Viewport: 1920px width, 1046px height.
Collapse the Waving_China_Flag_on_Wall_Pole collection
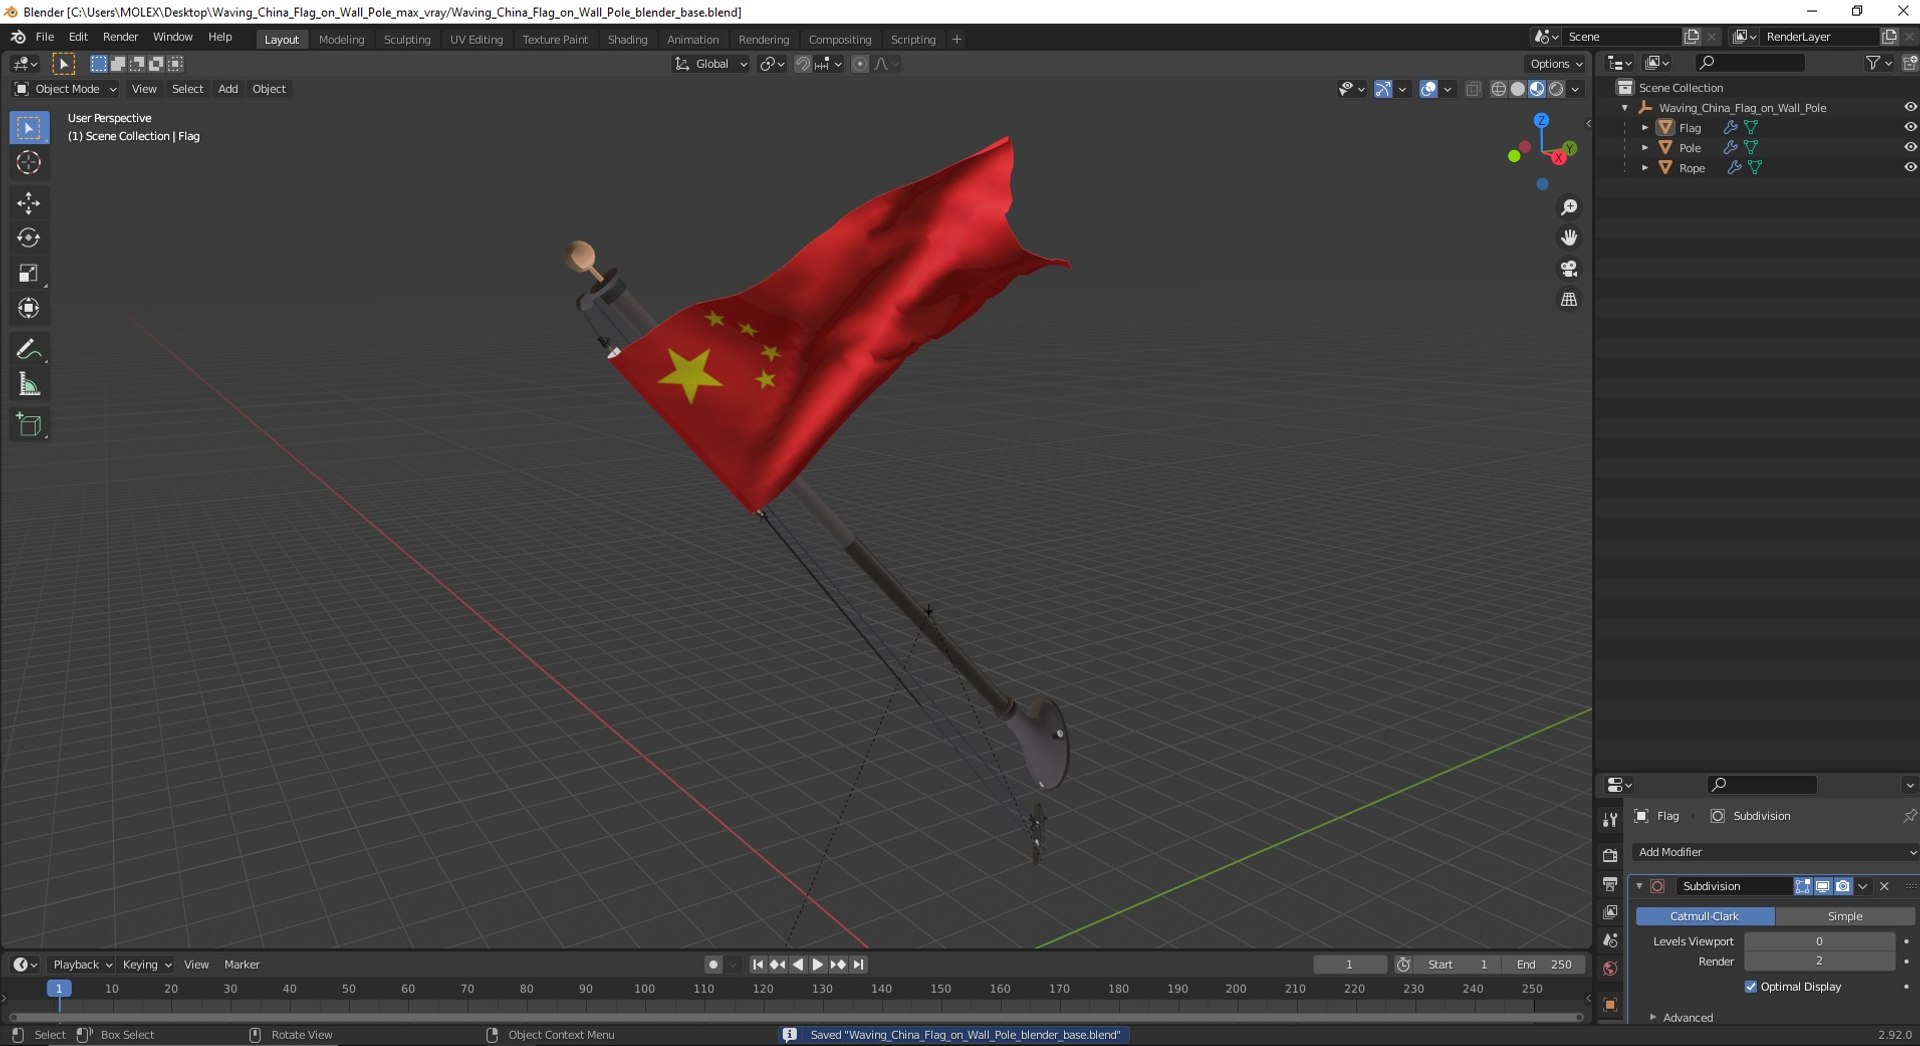[x=1625, y=107]
